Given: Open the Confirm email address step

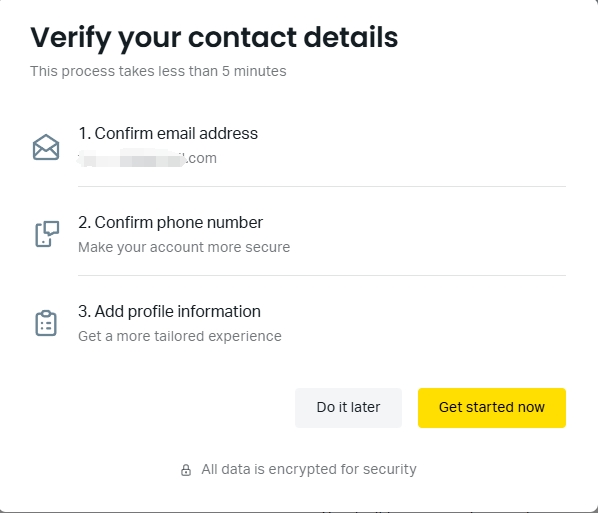Looking at the screenshot, I should [168, 133].
